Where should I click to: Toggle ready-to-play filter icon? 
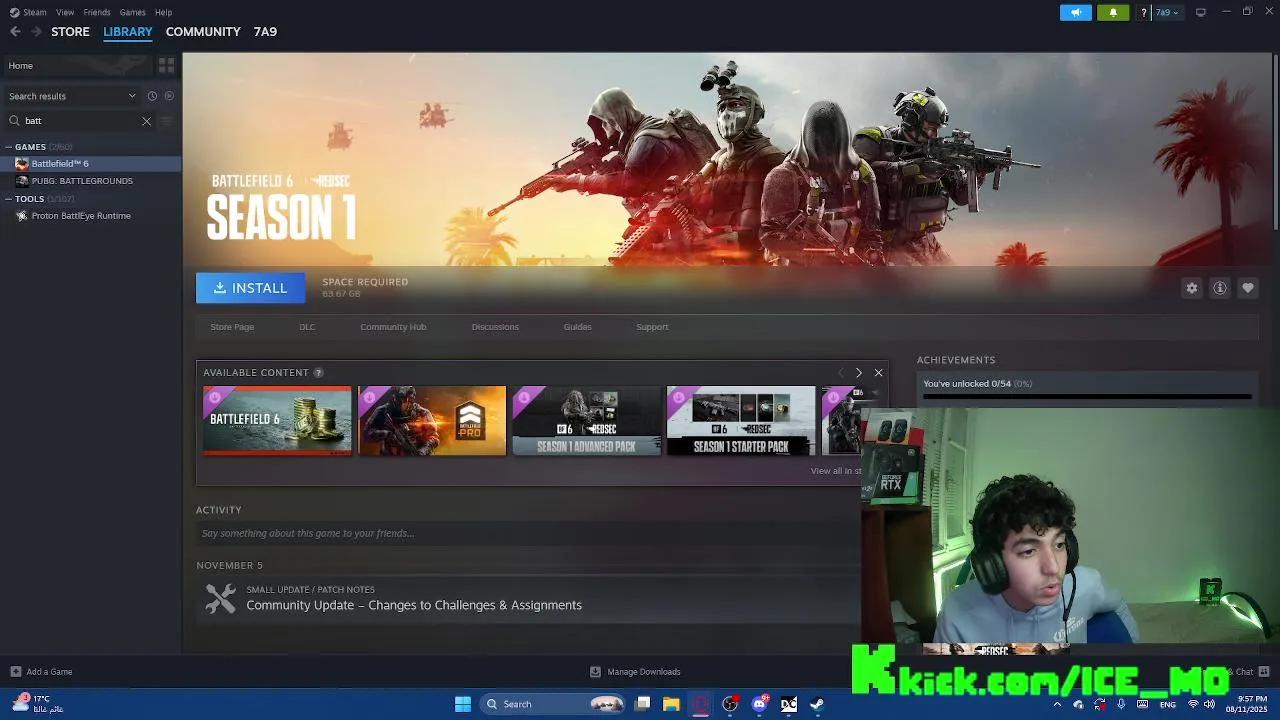pos(169,96)
